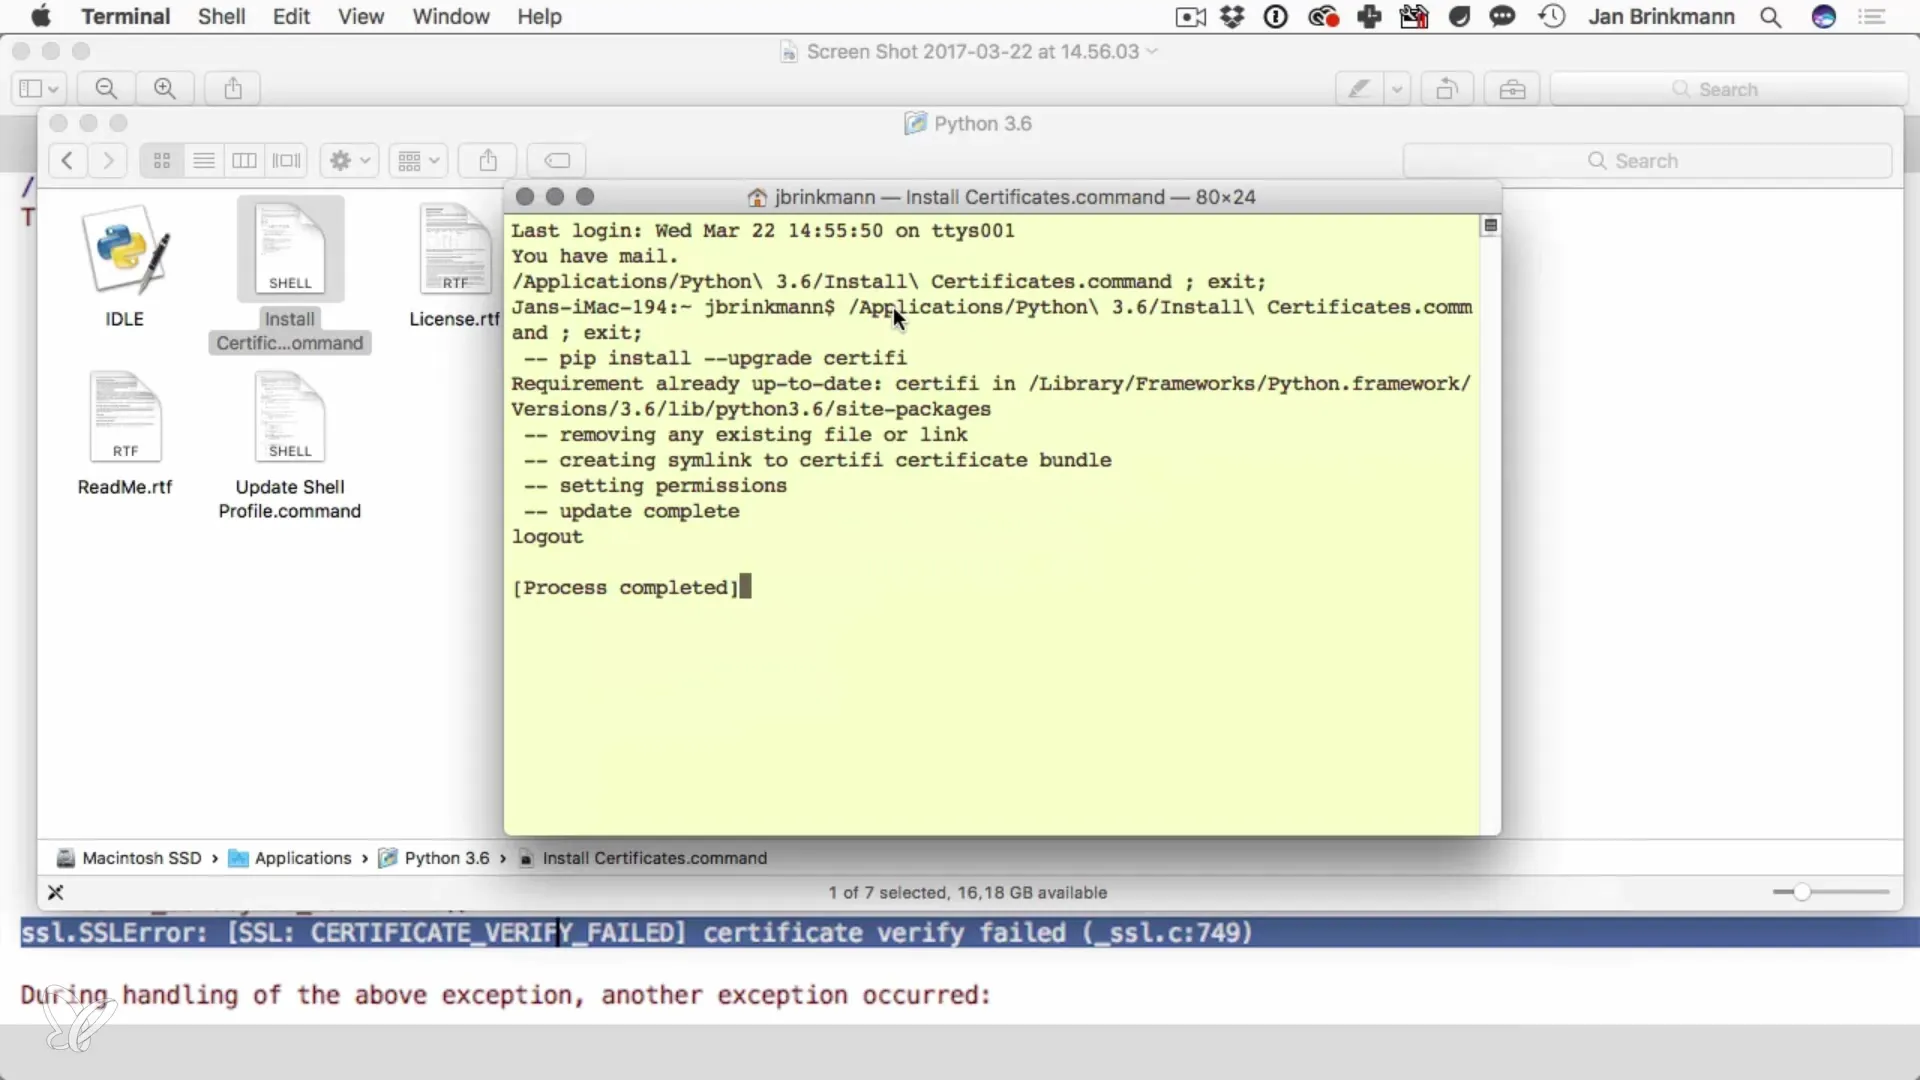
Task: Click the Siri icon in menu bar
Action: [1824, 16]
